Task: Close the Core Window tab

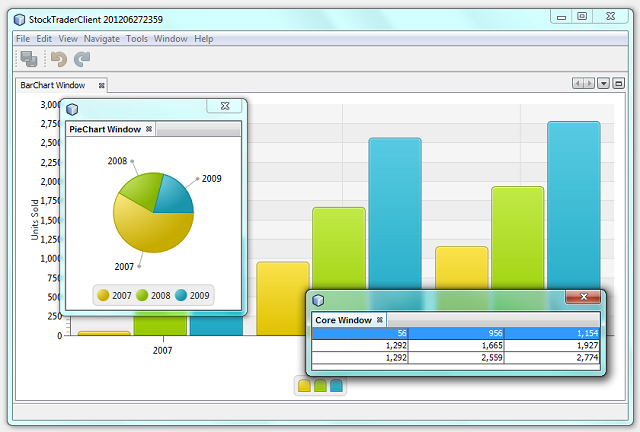Action: [380, 320]
